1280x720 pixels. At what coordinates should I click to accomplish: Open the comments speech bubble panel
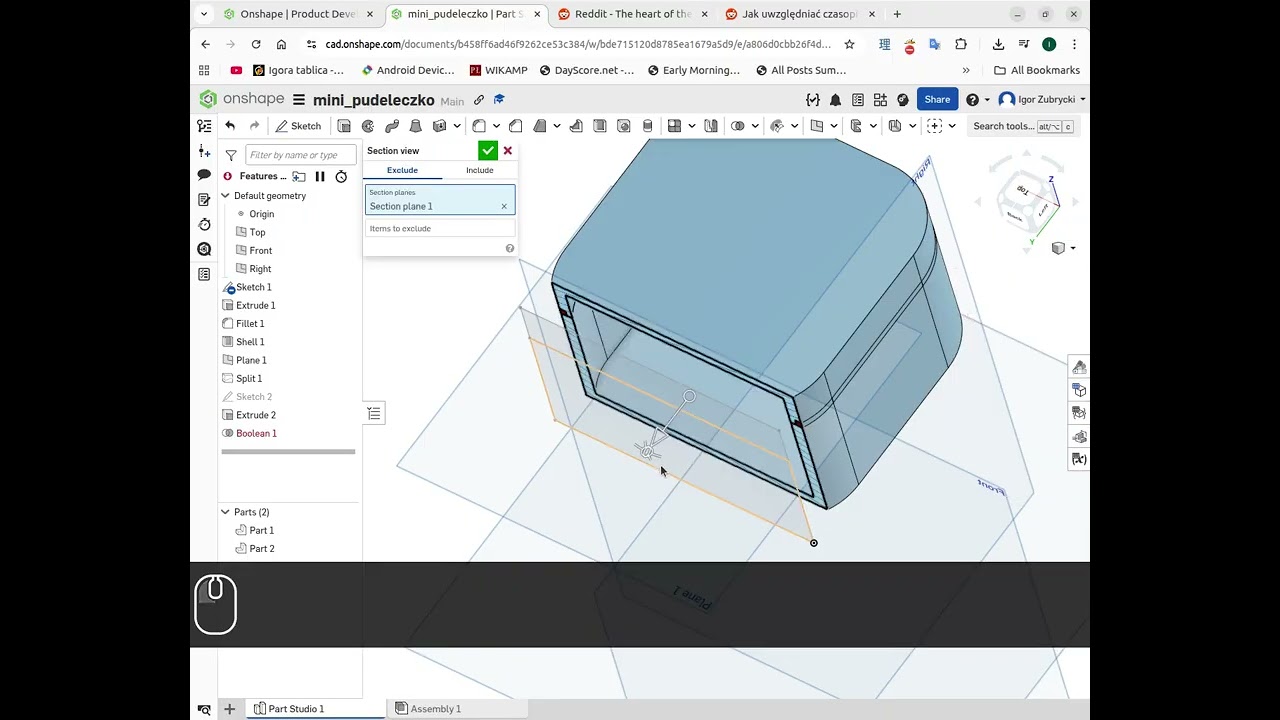click(x=204, y=175)
